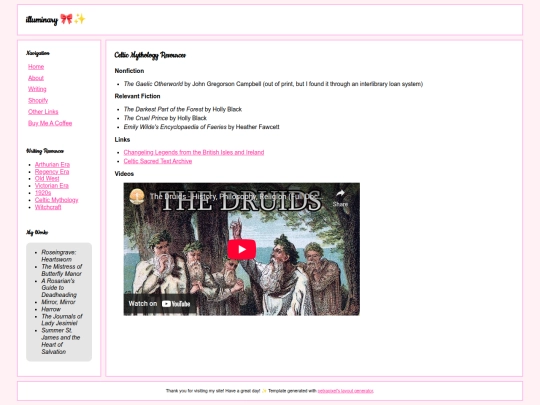540x405 pixels.
Task: Click 'Mirror, Mirror' in My Works
Action: point(58,302)
